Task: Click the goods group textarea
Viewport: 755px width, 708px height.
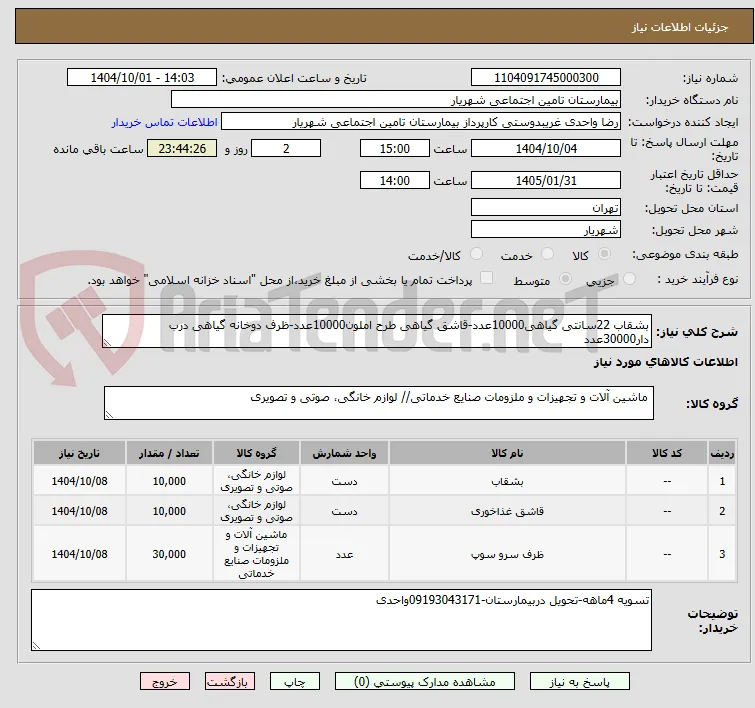Action: (x=378, y=403)
